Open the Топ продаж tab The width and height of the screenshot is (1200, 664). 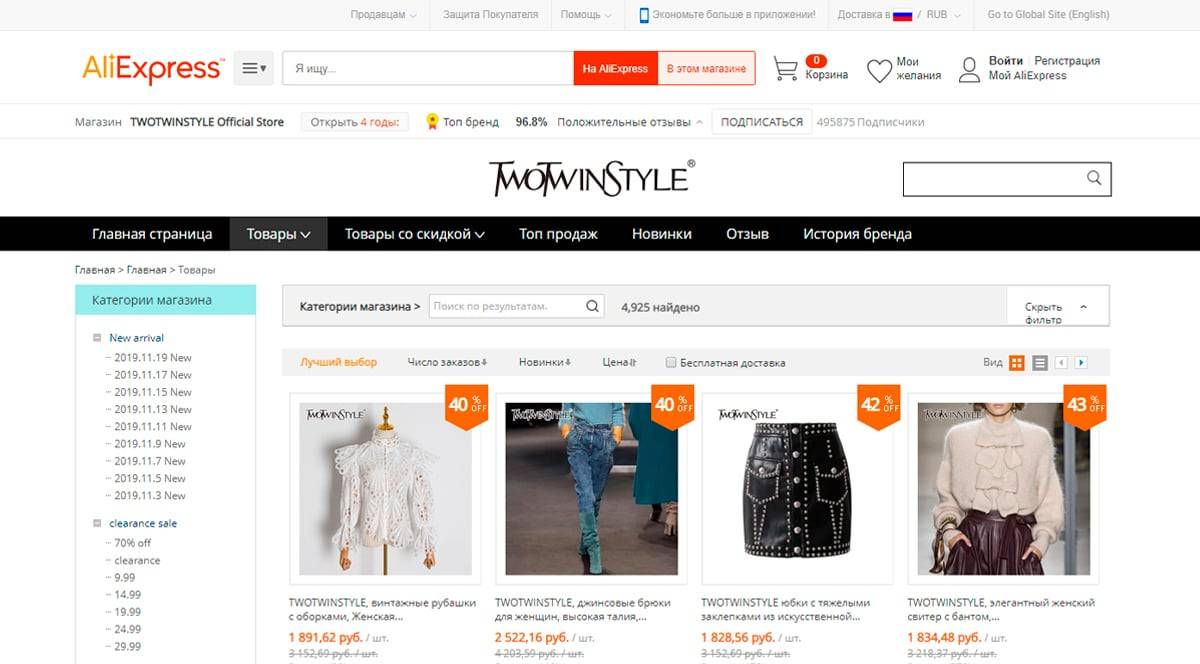[x=558, y=234]
